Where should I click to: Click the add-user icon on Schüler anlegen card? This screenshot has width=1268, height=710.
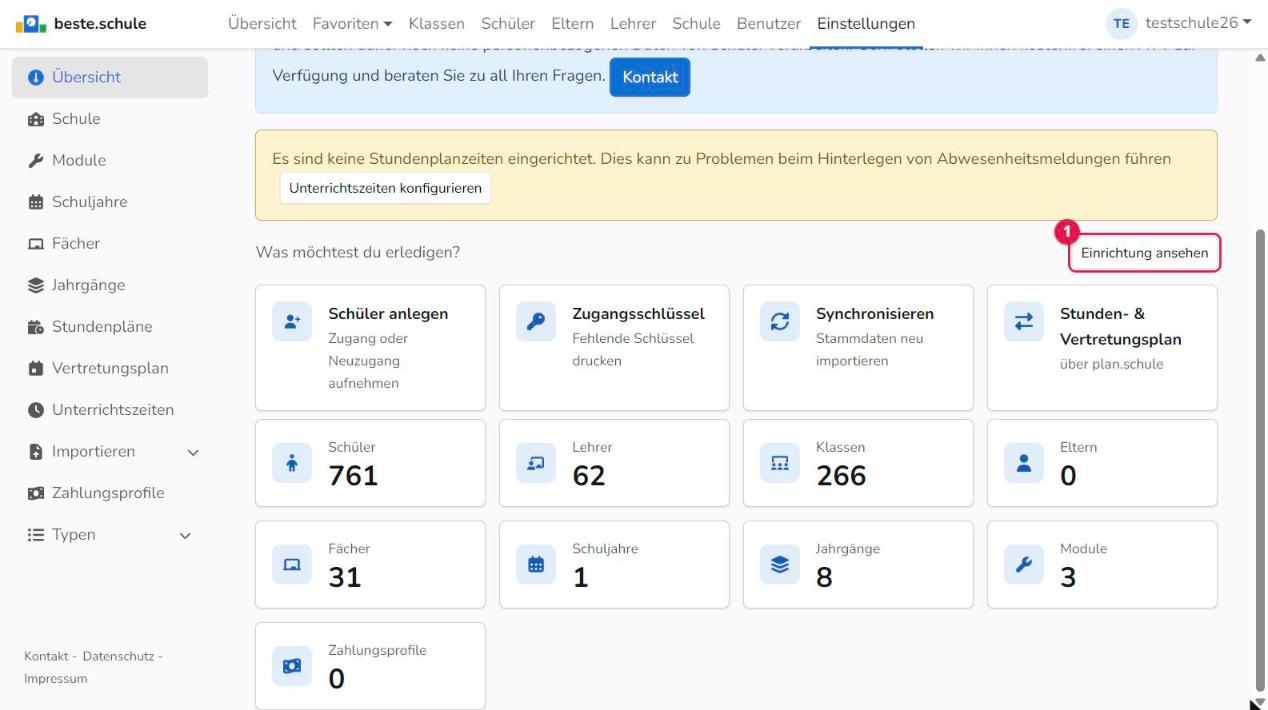(x=291, y=320)
